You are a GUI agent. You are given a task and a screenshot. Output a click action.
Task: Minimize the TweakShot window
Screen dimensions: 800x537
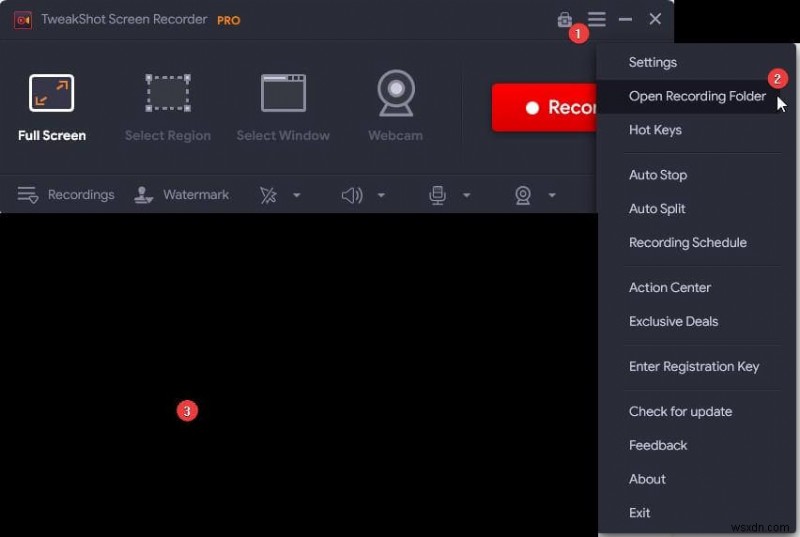coord(626,19)
